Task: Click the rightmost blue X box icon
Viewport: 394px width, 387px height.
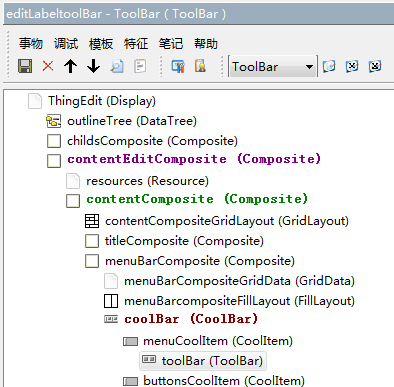Action: tap(375, 66)
